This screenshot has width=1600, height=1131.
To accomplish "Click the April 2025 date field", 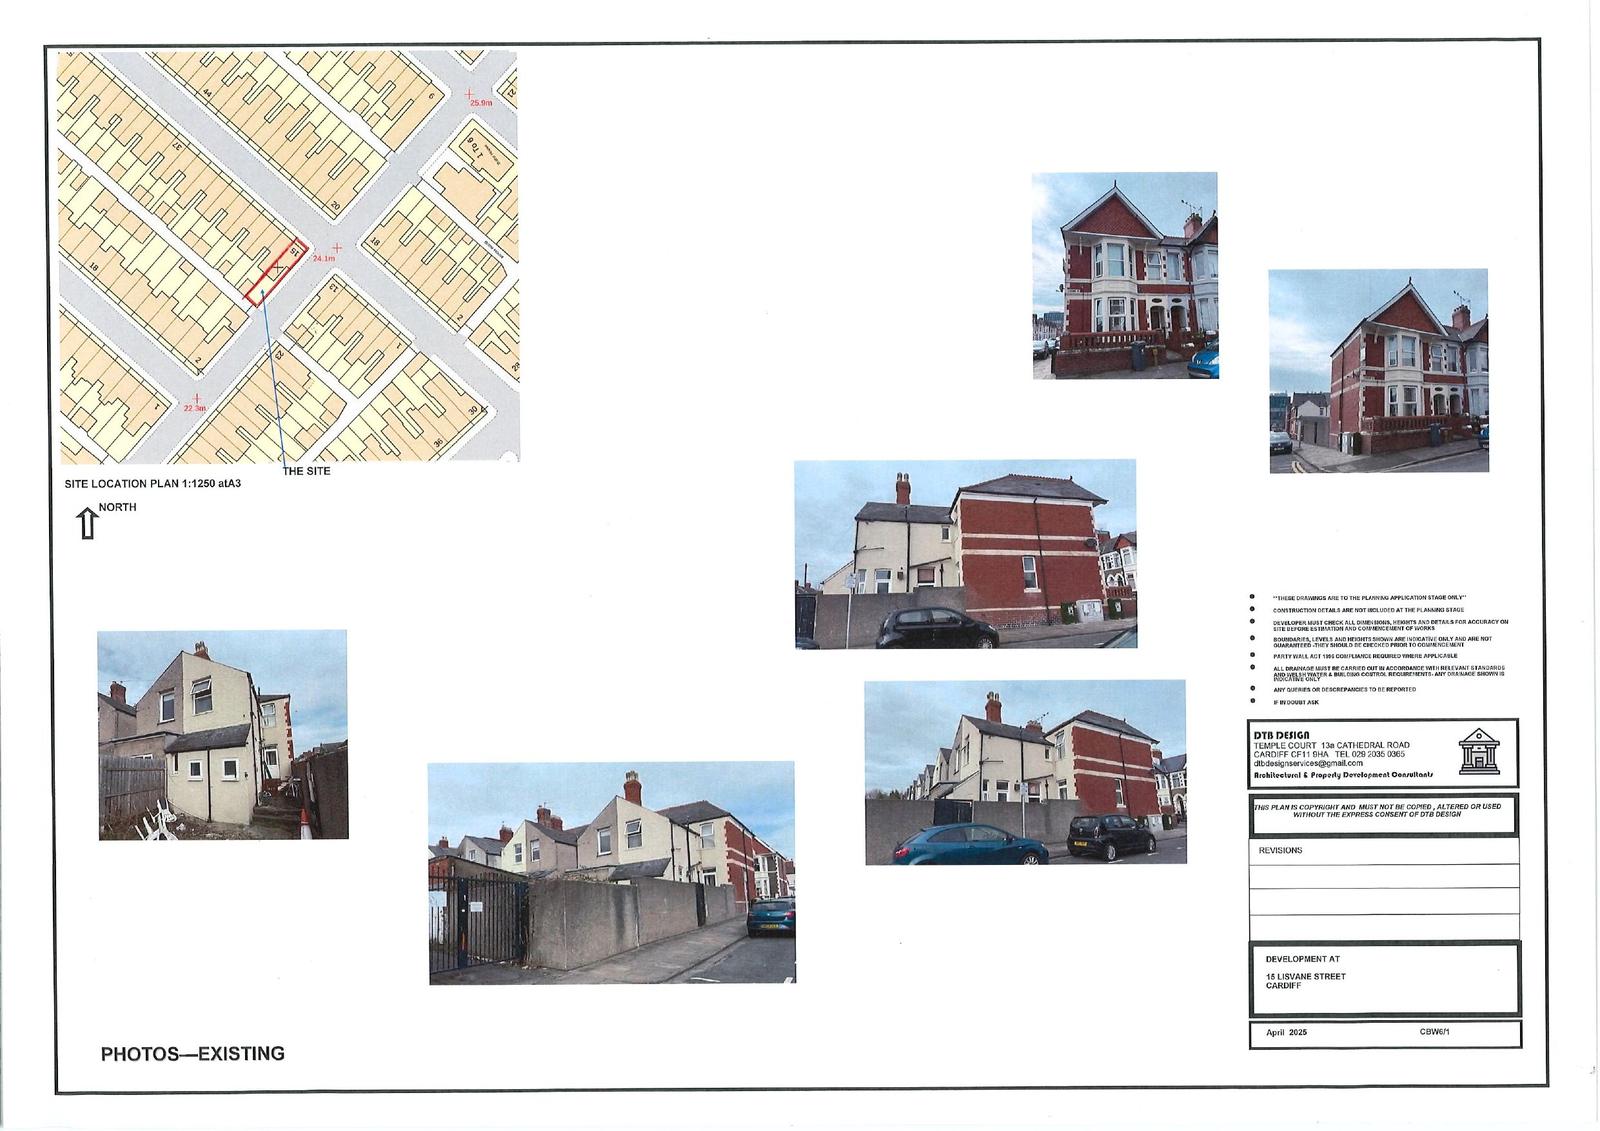I will 1286,1032.
